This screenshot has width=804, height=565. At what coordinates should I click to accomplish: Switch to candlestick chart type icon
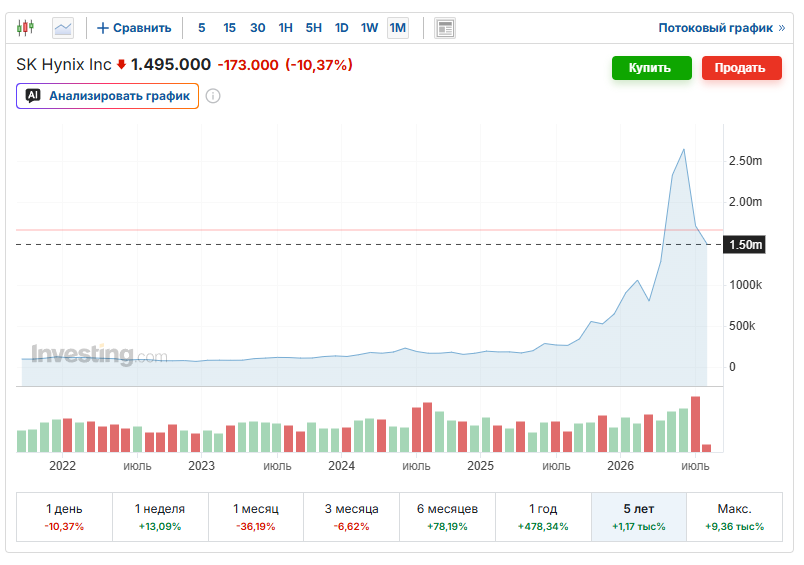(x=25, y=28)
